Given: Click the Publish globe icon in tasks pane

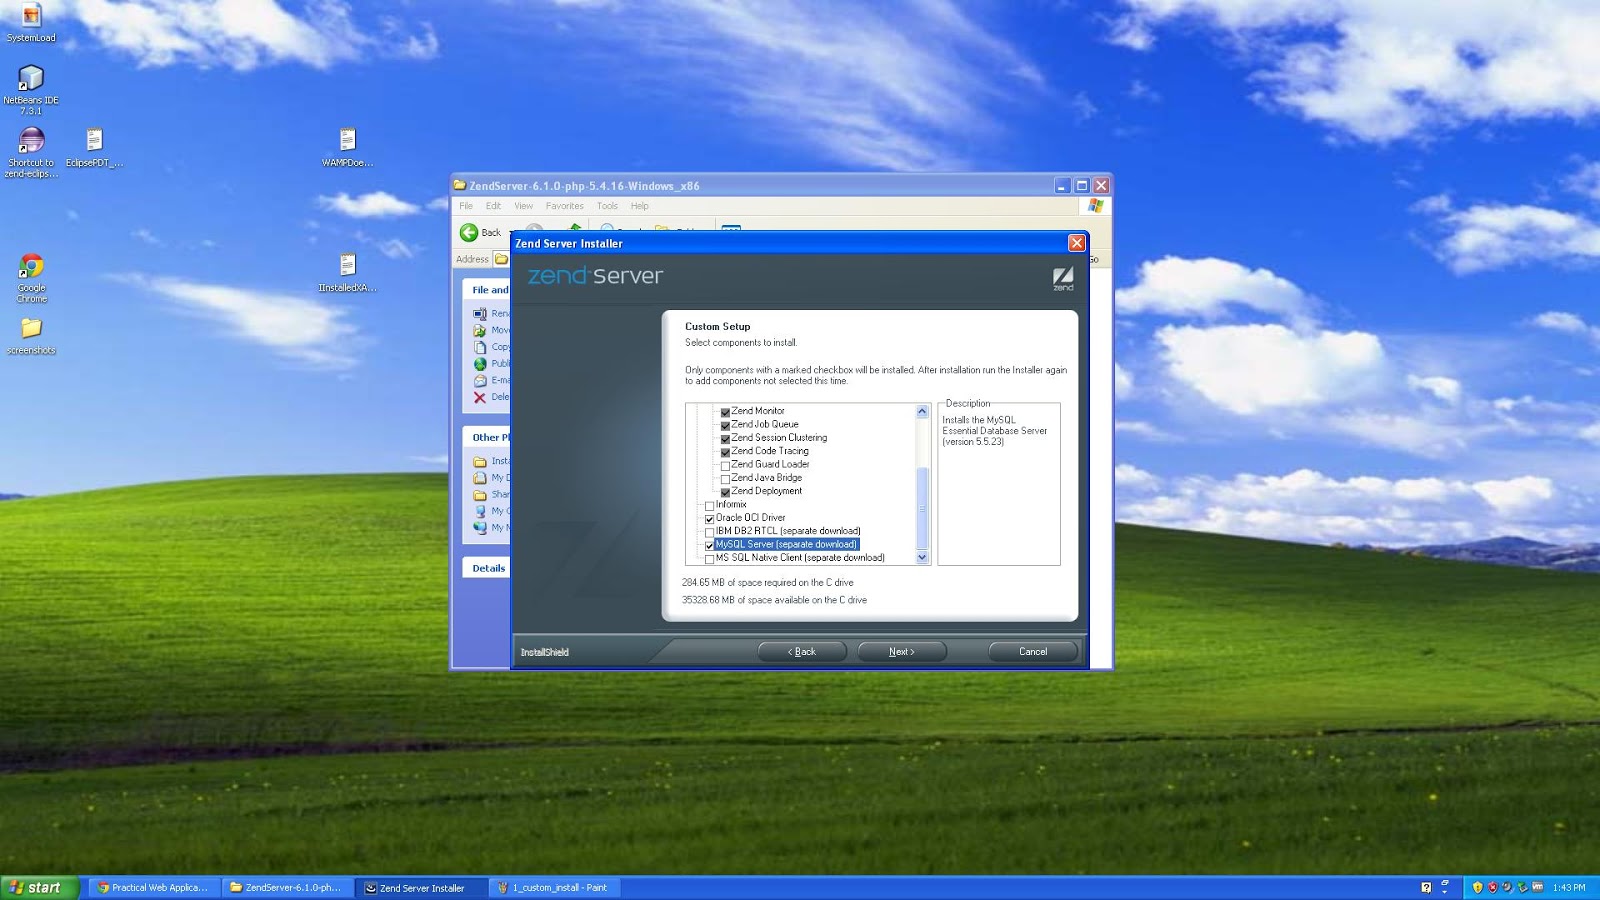Looking at the screenshot, I should (x=480, y=364).
